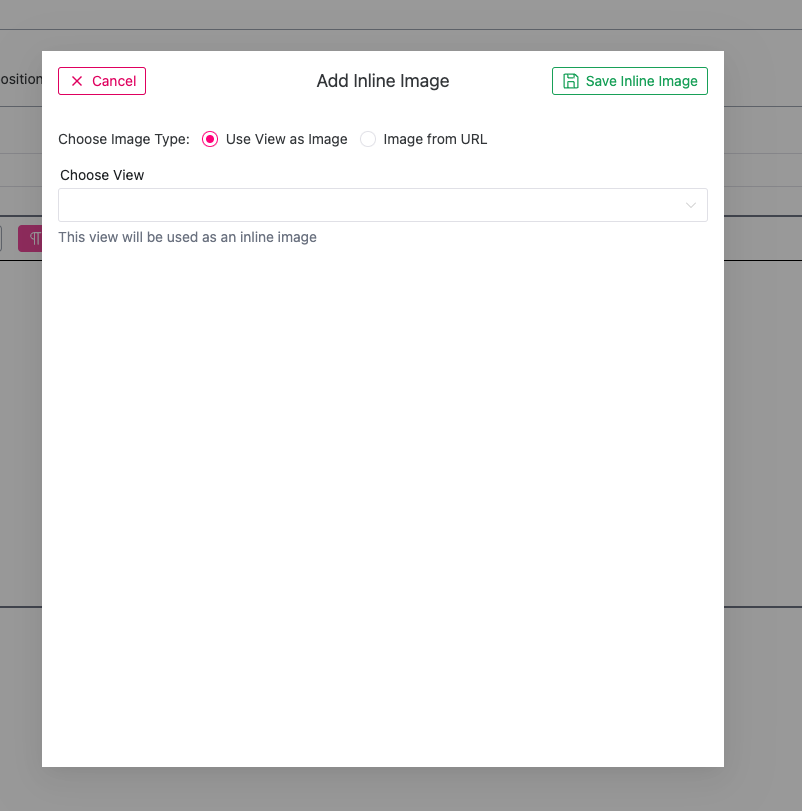
Task: Click the "Use View as Image" label text
Action: pyautogui.click(x=286, y=139)
